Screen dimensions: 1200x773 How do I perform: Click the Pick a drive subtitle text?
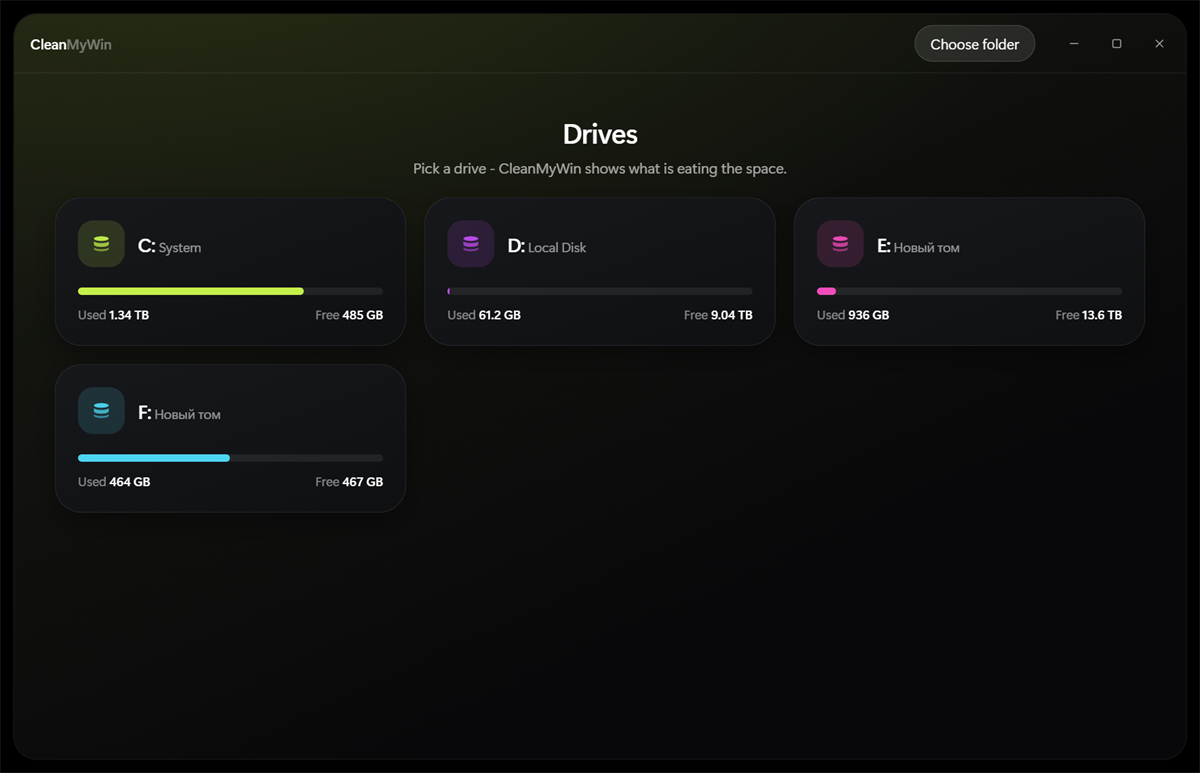[600, 169]
